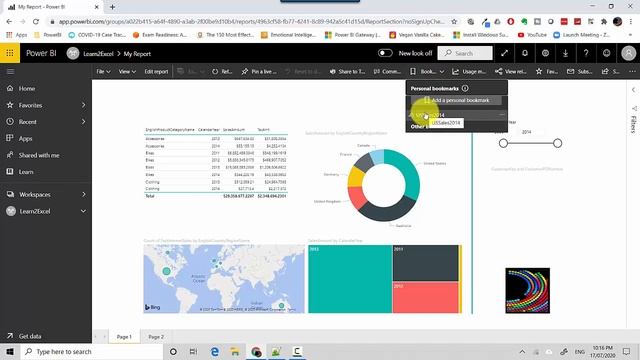
Task: Open the Power BI app launcher waffle
Action: 10,53
